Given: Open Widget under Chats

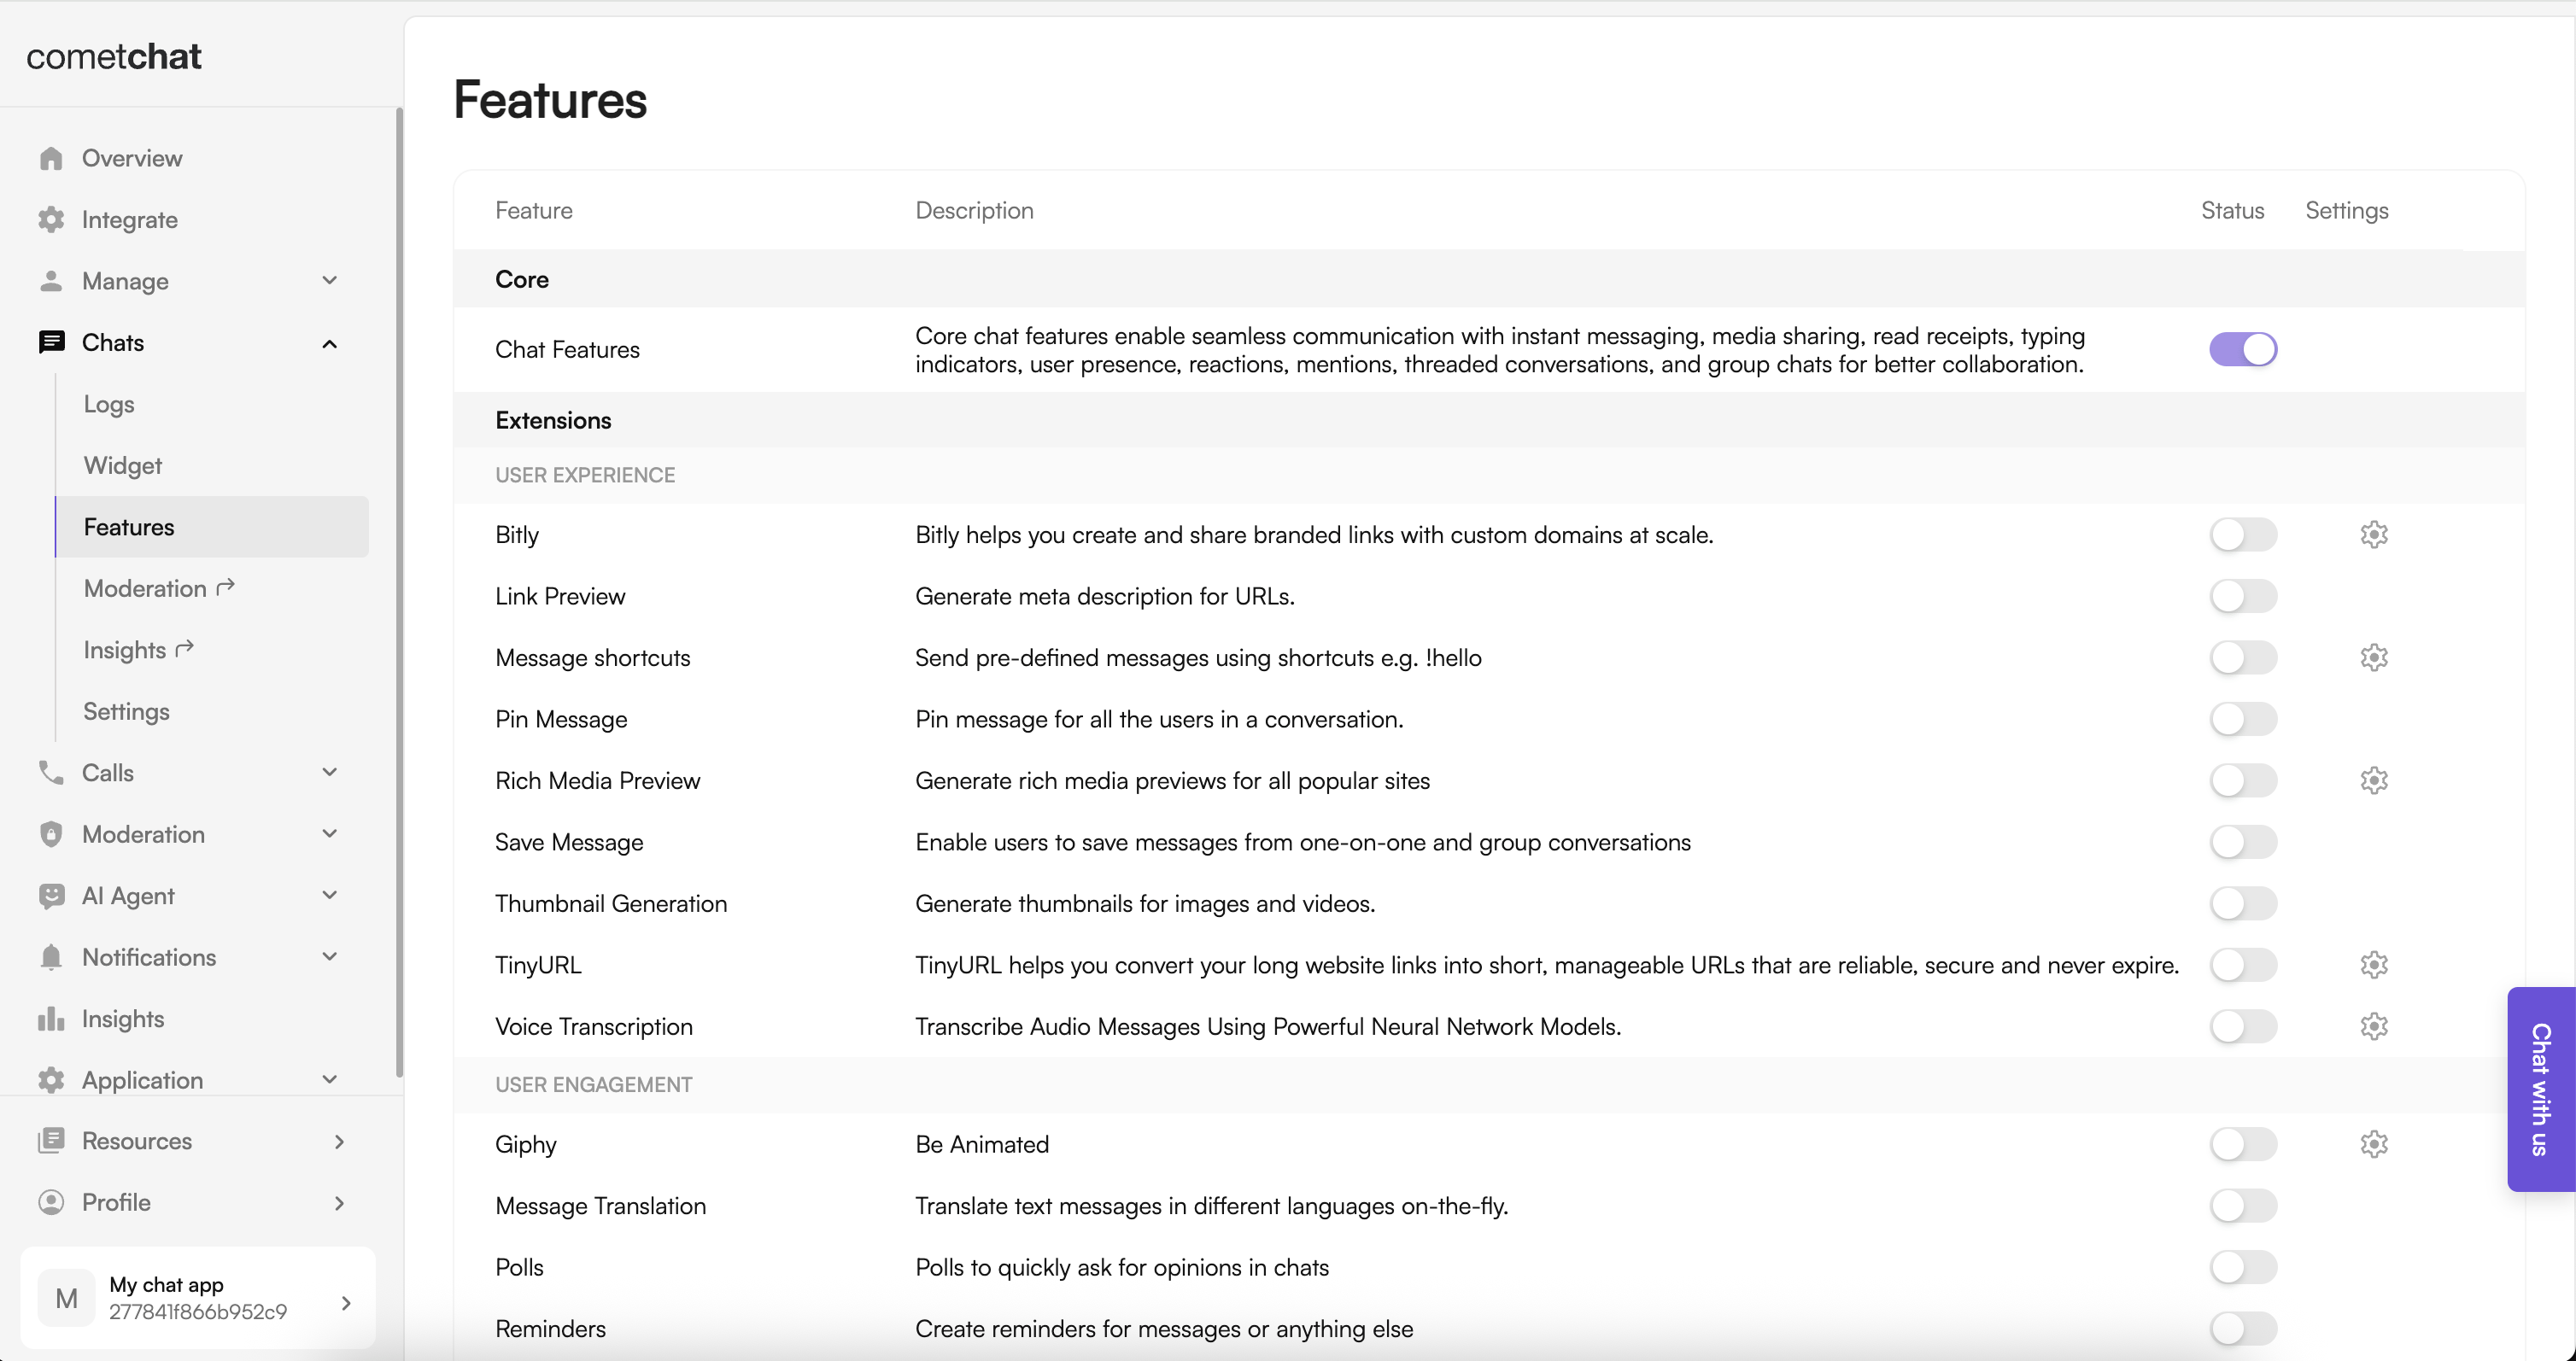Looking at the screenshot, I should [x=123, y=466].
